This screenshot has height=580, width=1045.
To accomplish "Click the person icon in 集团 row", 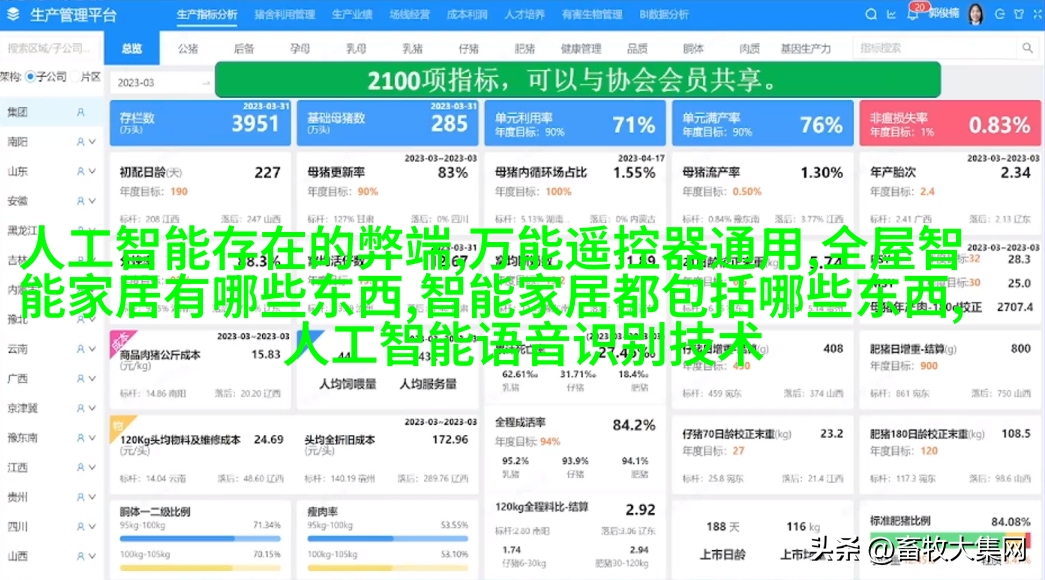I will pos(81,113).
